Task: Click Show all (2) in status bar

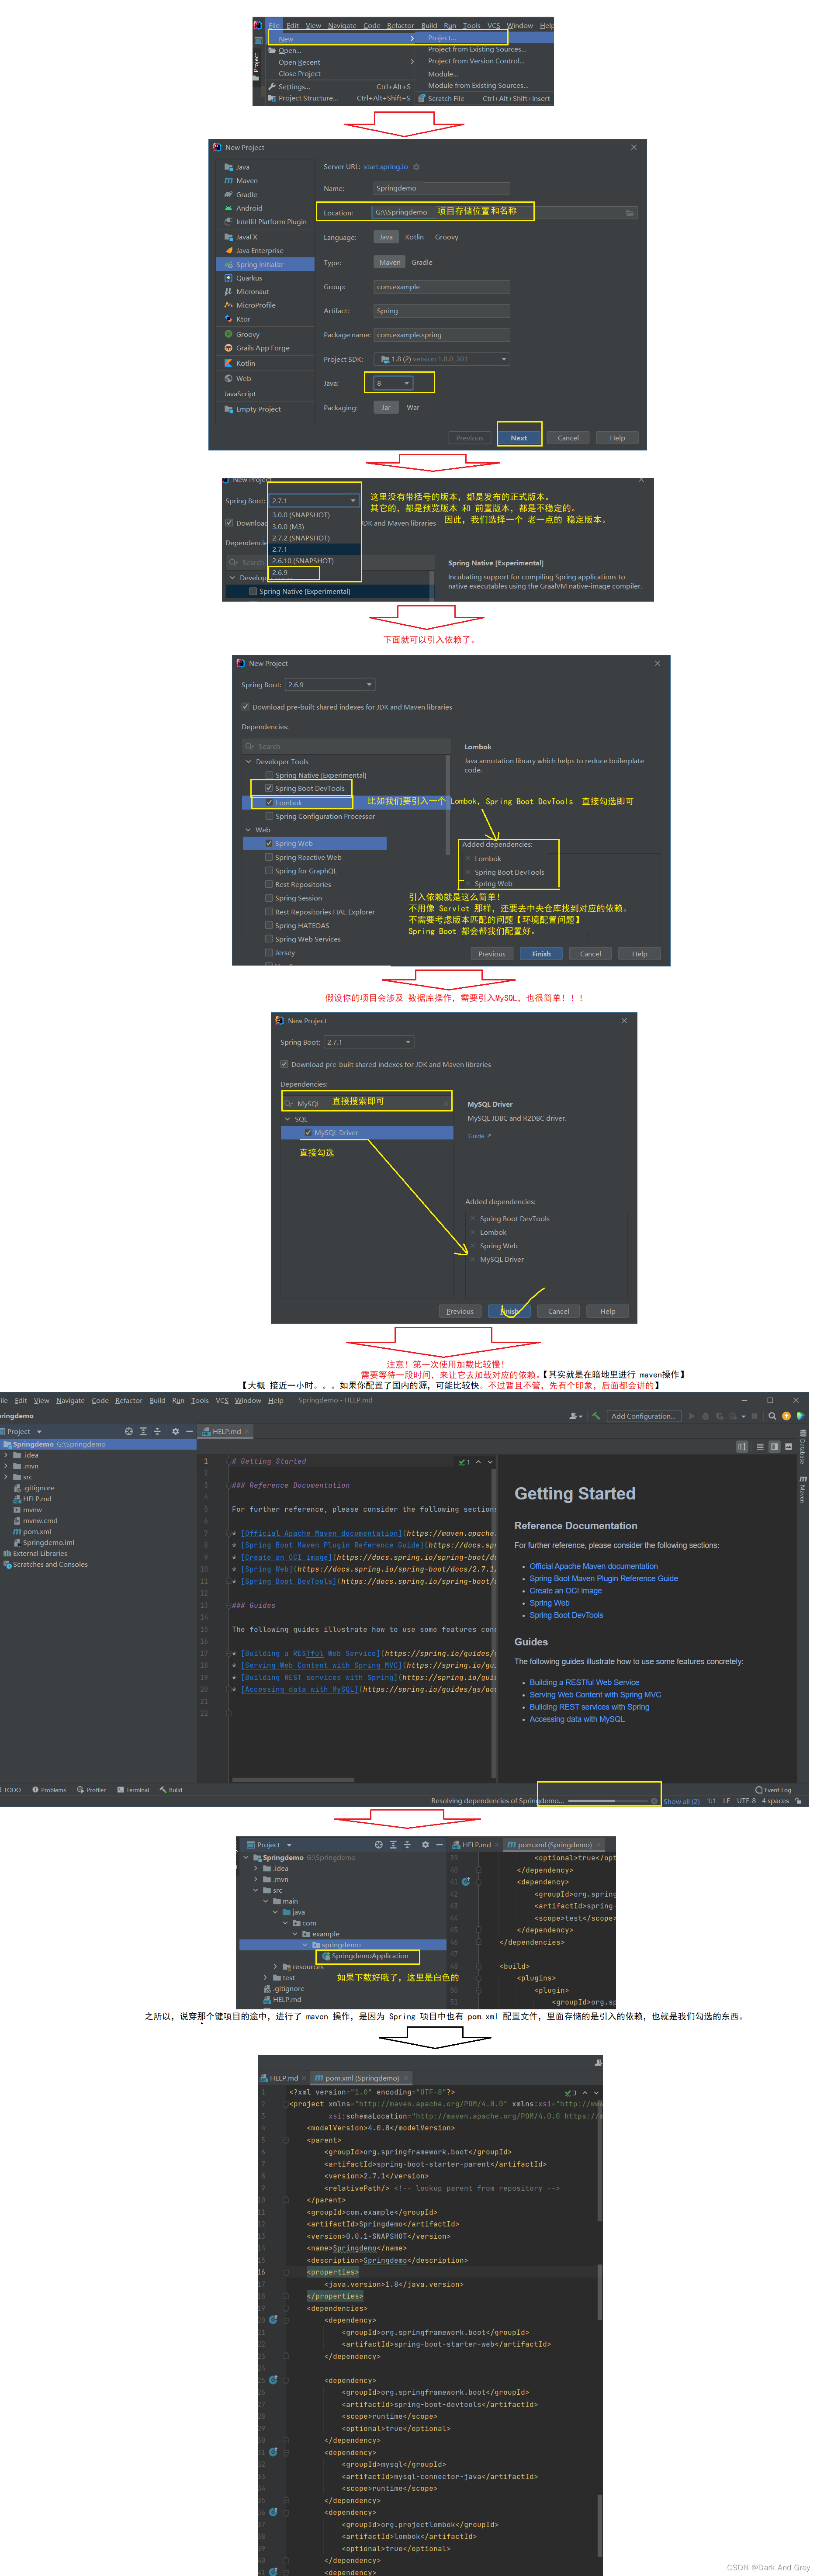Action: (x=681, y=1801)
